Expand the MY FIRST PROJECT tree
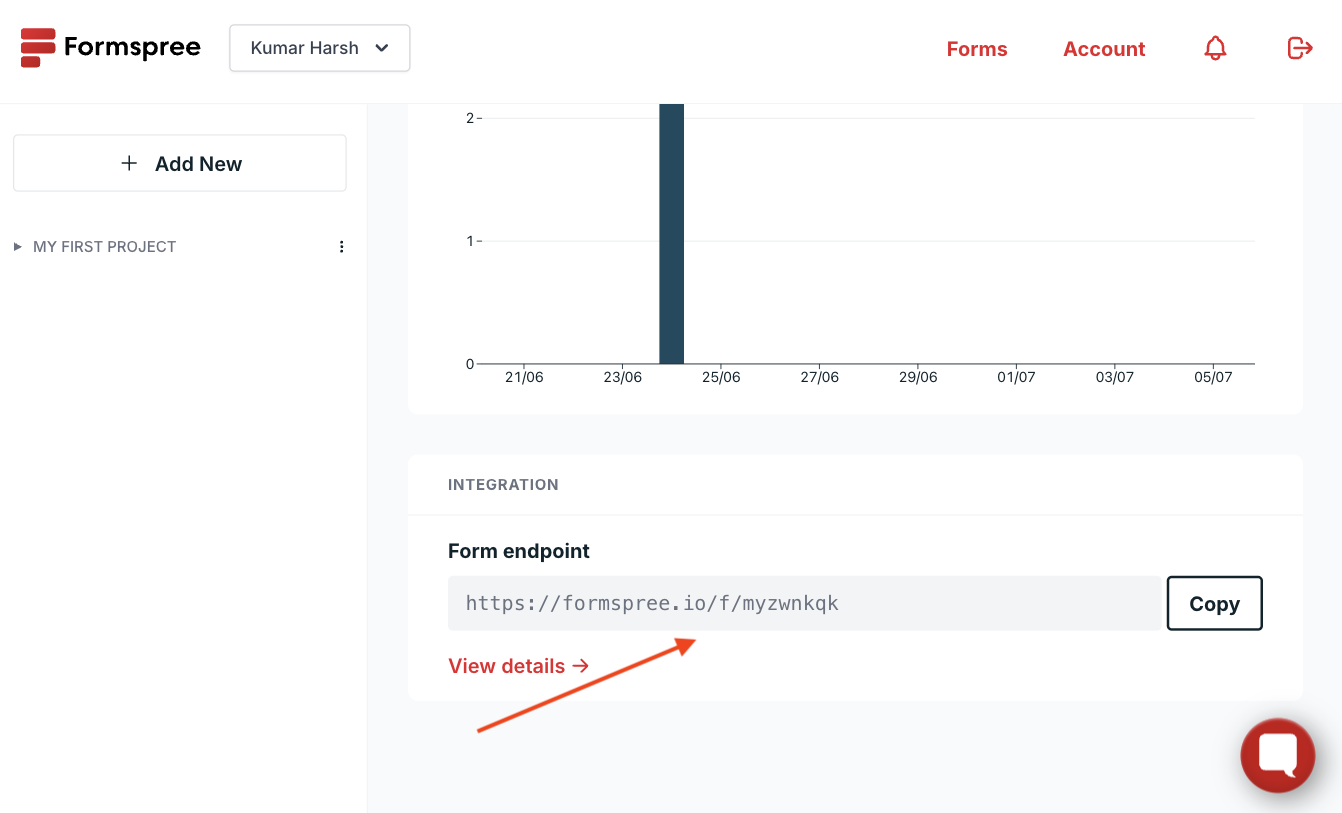Image resolution: width=1342 pixels, height=813 pixels. [16, 246]
